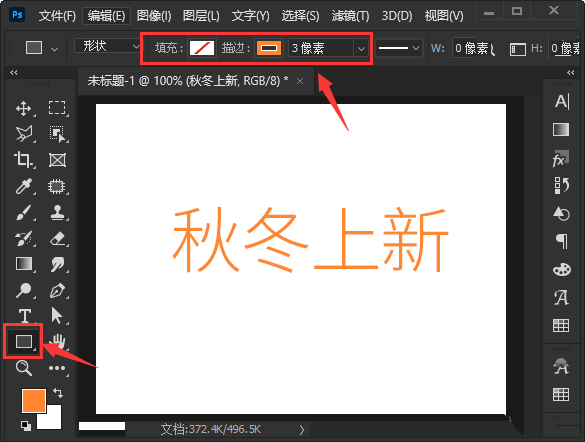Image resolution: width=585 pixels, height=442 pixels.
Task: Open the stroke line style dropdown
Action: click(399, 48)
